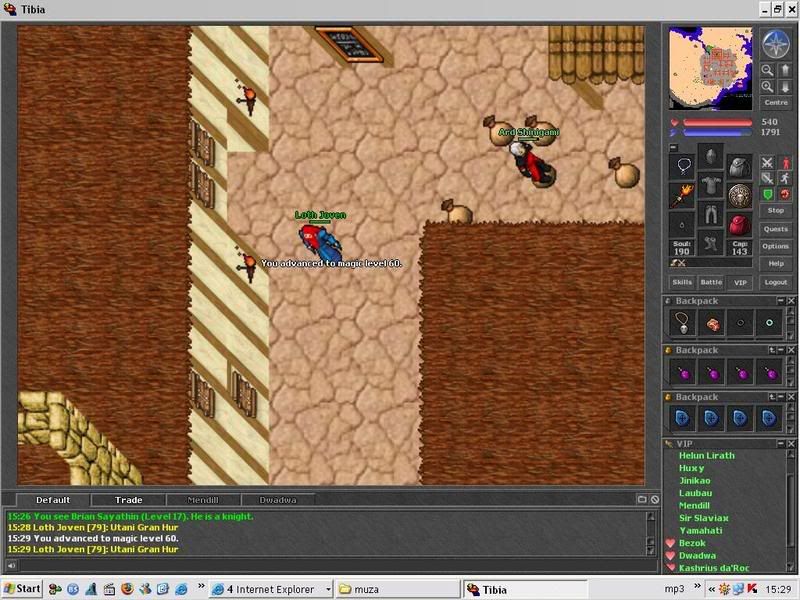This screenshot has width=800, height=600.
Task: Select the round shield slot
Action: (739, 195)
